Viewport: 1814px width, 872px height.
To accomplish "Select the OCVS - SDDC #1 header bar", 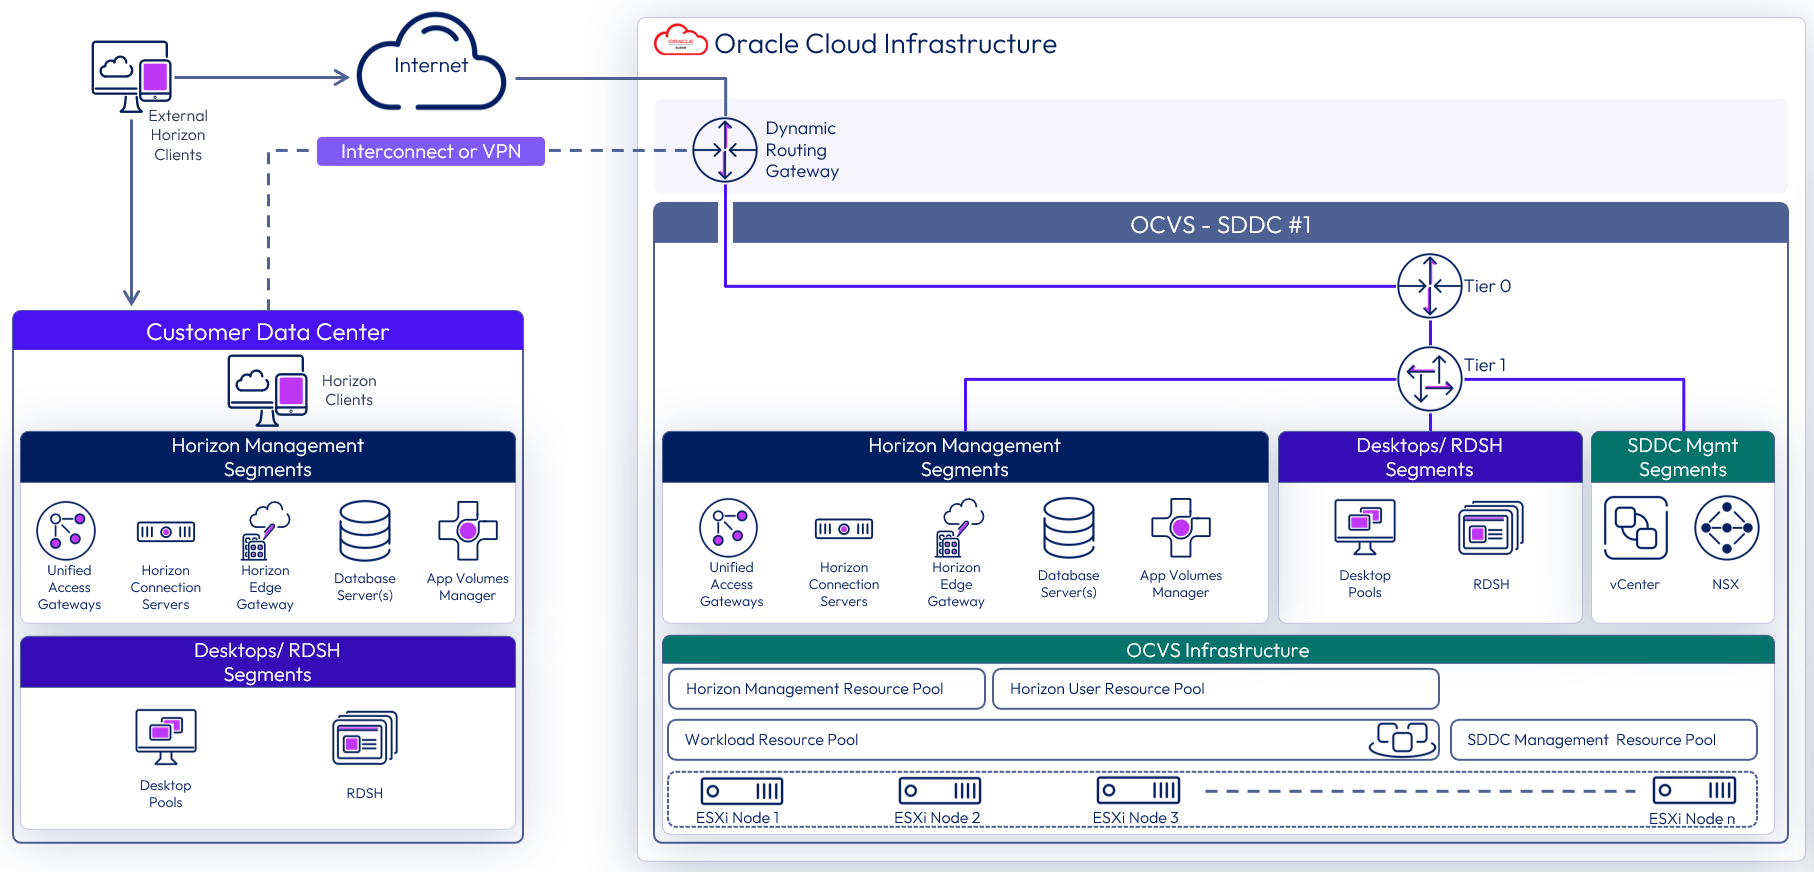I will (1220, 225).
